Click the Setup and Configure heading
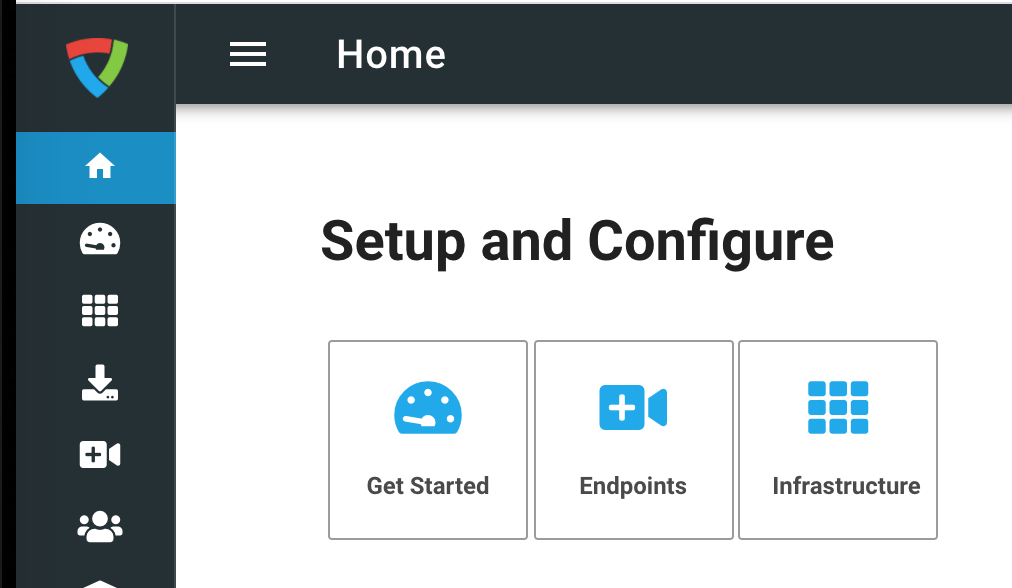The width and height of the screenshot is (1012, 588). (577, 241)
